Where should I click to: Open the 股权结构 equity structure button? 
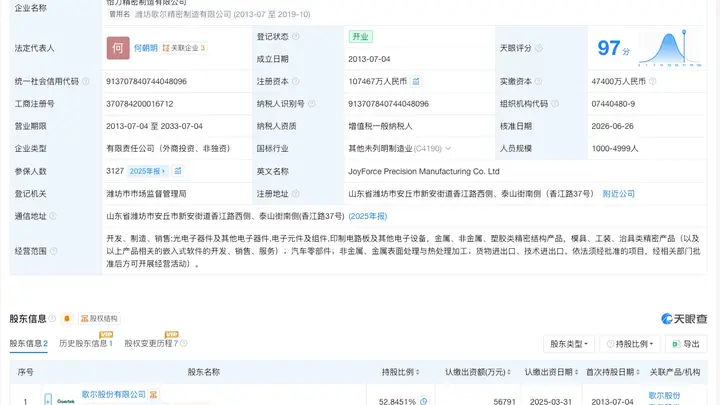(99, 318)
